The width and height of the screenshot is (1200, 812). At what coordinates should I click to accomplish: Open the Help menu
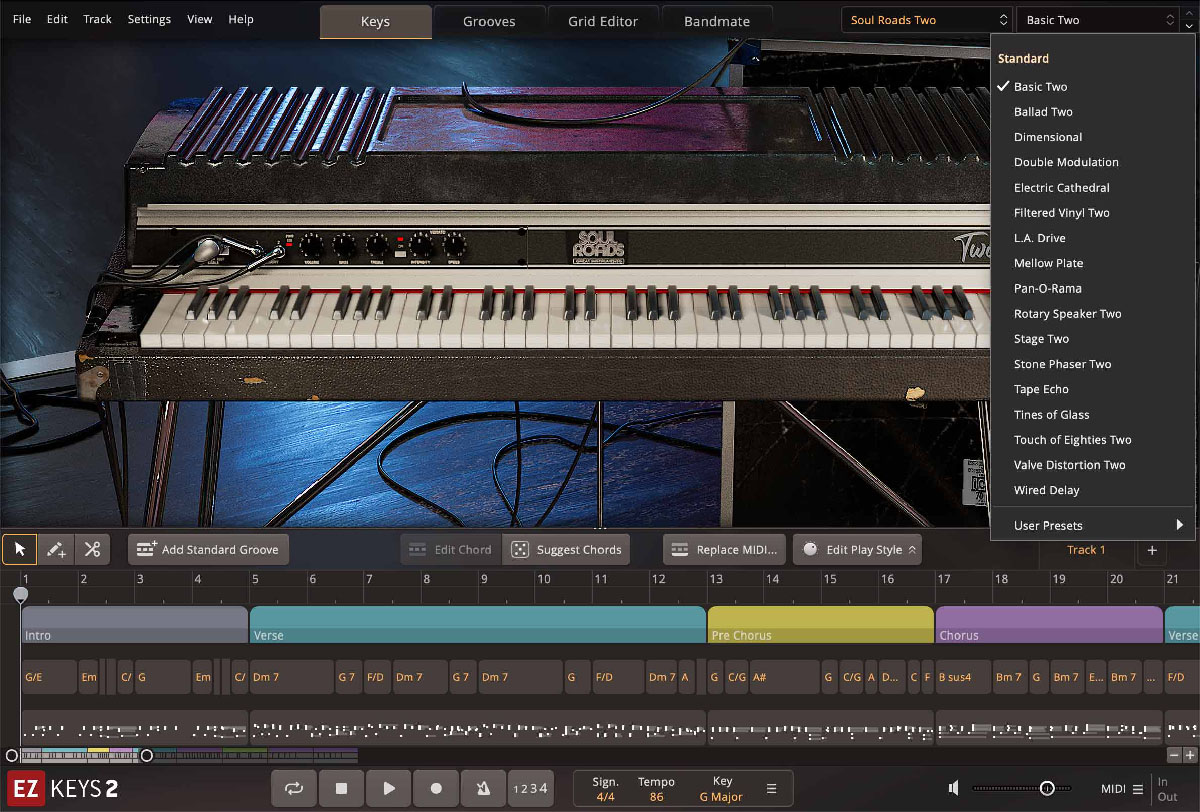coord(241,19)
